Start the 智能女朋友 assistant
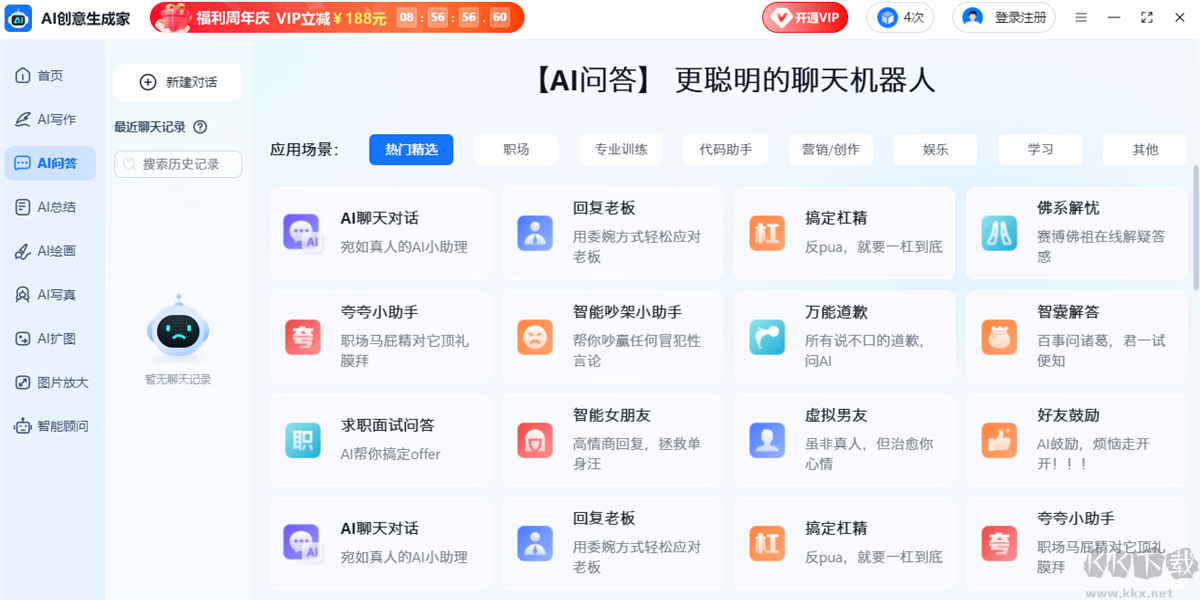 (612, 439)
